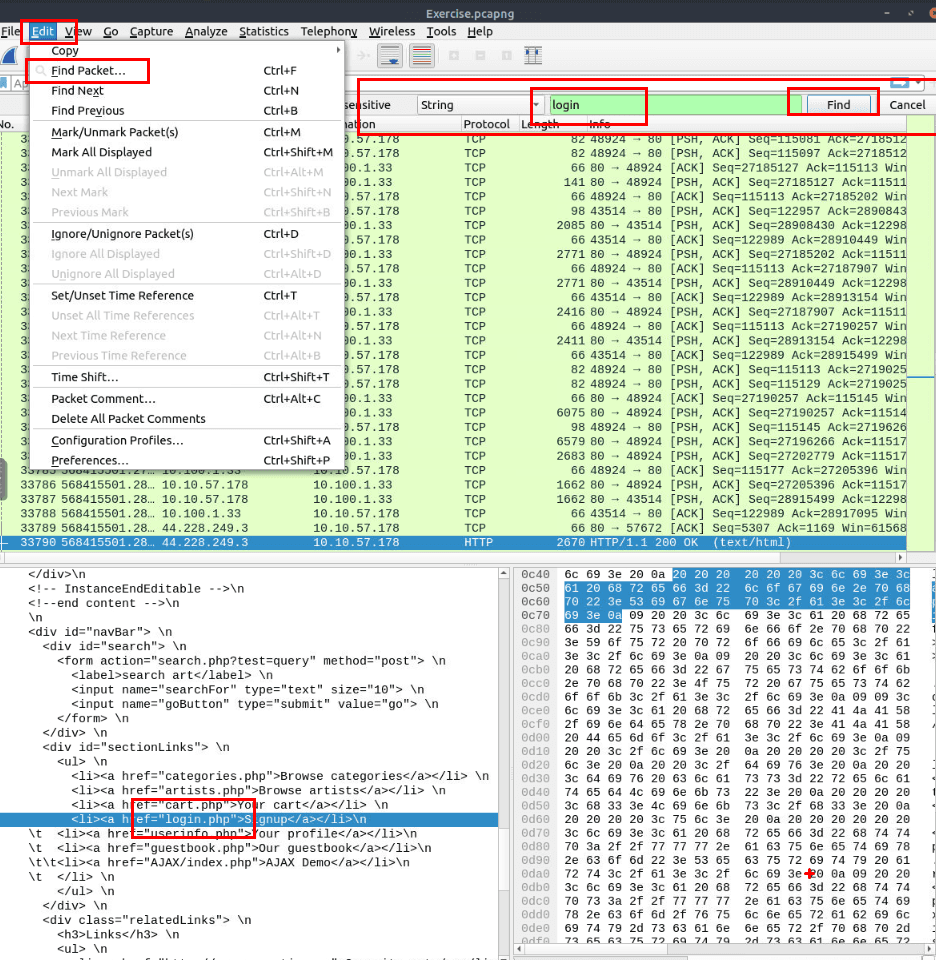The image size is (936, 960).
Task: Click the Protocol column header
Action: tap(485, 124)
